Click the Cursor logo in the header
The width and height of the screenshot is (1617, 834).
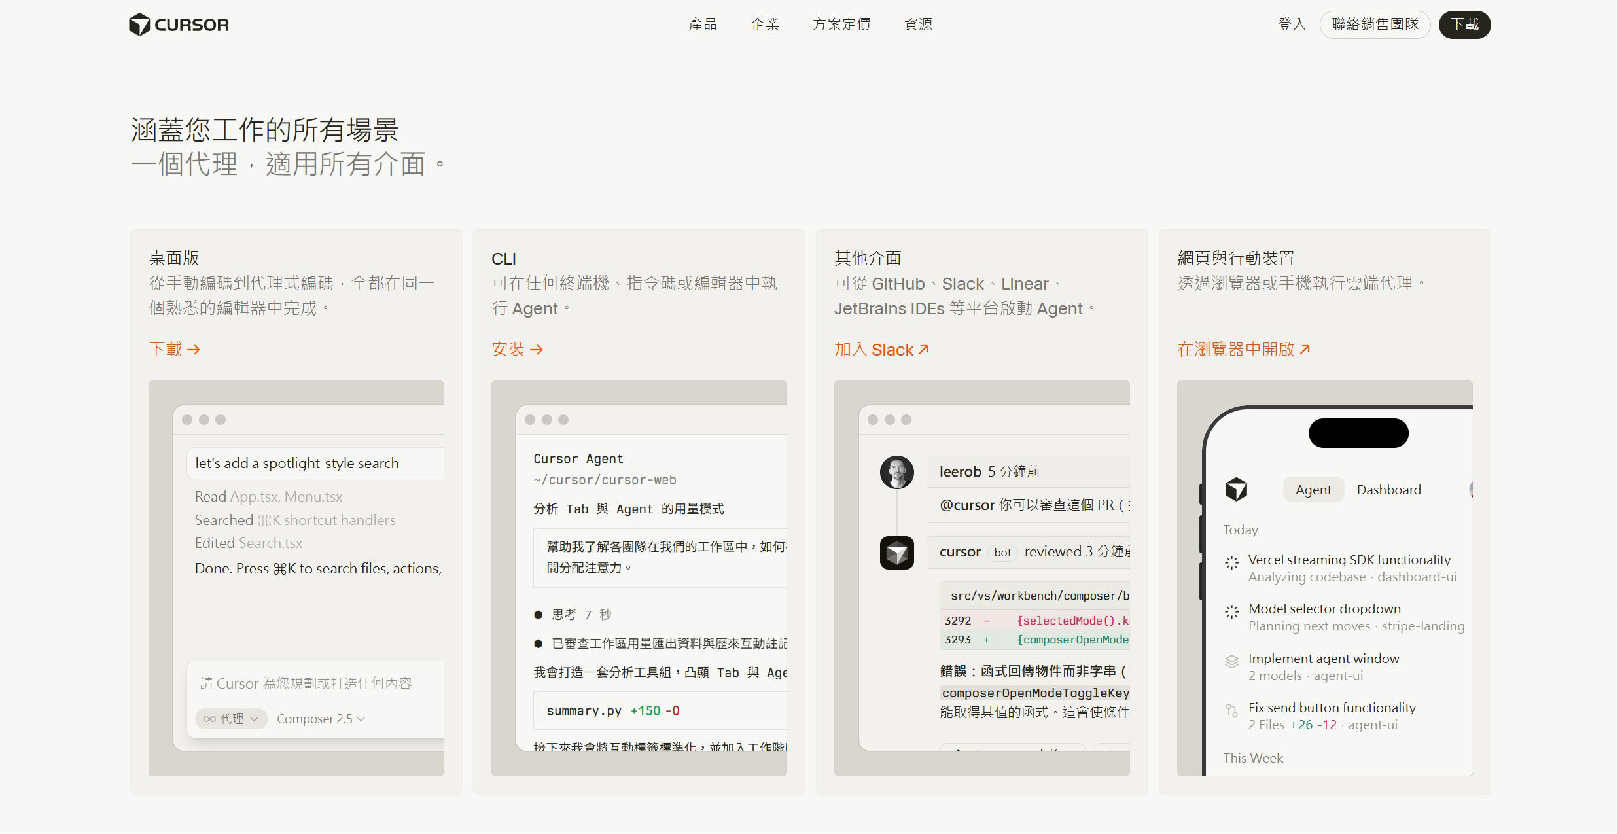179,25
